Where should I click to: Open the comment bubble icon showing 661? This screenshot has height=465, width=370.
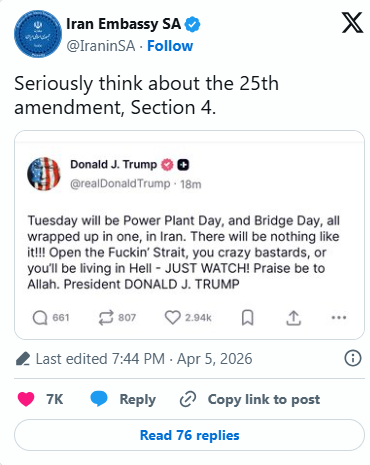(x=40, y=317)
